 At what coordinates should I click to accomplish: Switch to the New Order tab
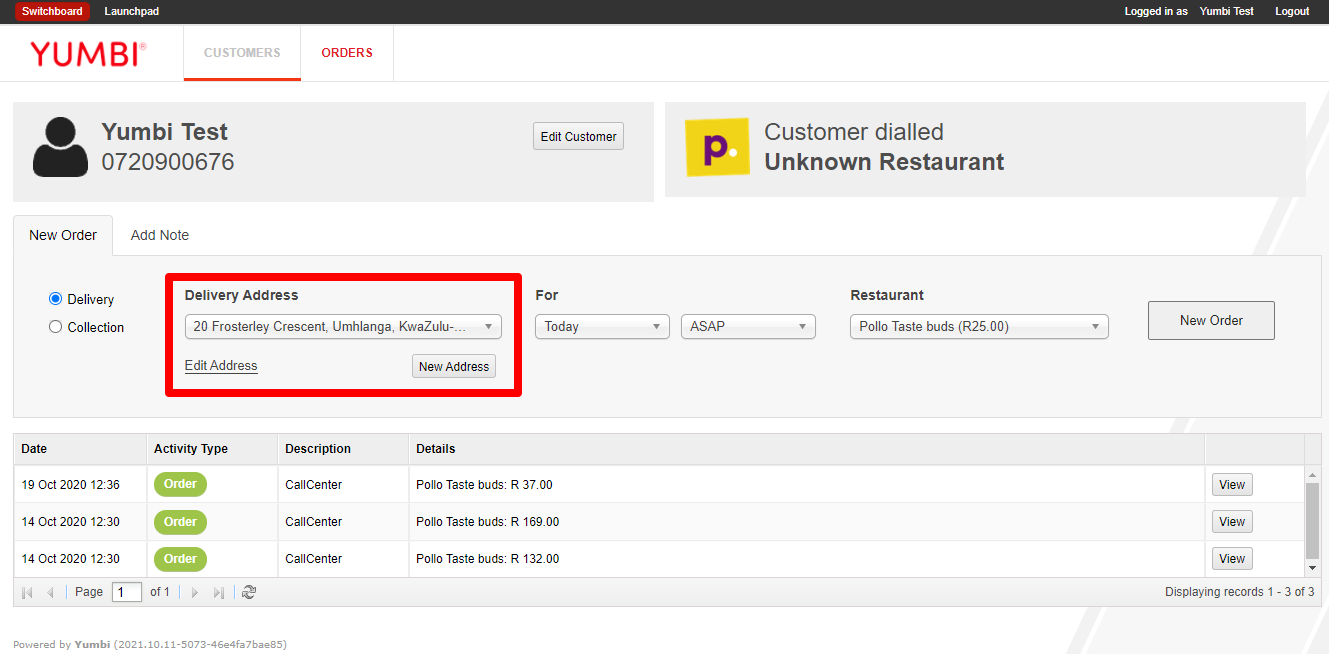63,235
